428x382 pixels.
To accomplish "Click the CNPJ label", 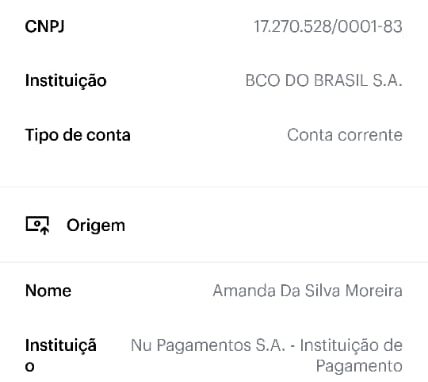I will coord(45,26).
